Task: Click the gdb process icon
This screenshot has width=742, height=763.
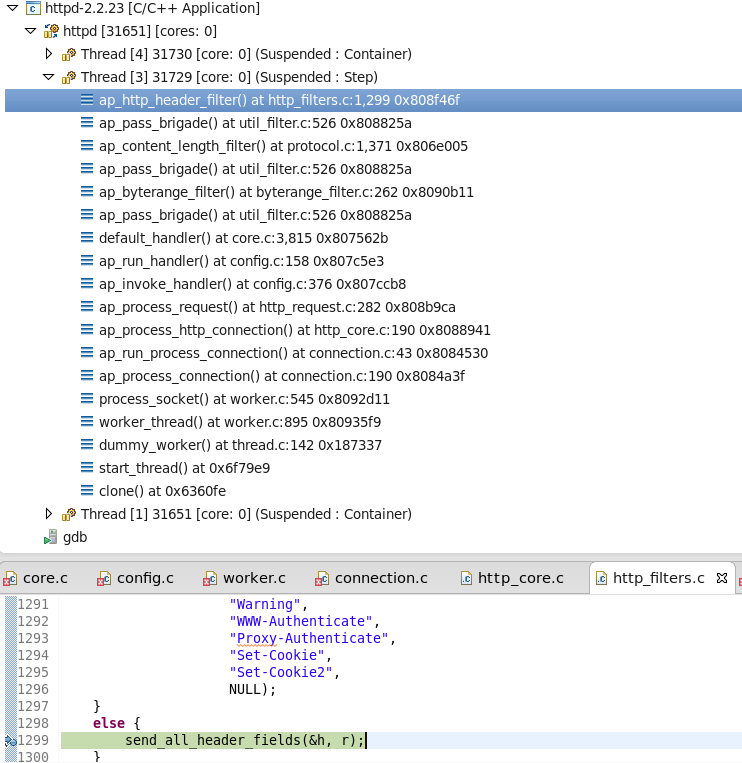Action: (50, 537)
